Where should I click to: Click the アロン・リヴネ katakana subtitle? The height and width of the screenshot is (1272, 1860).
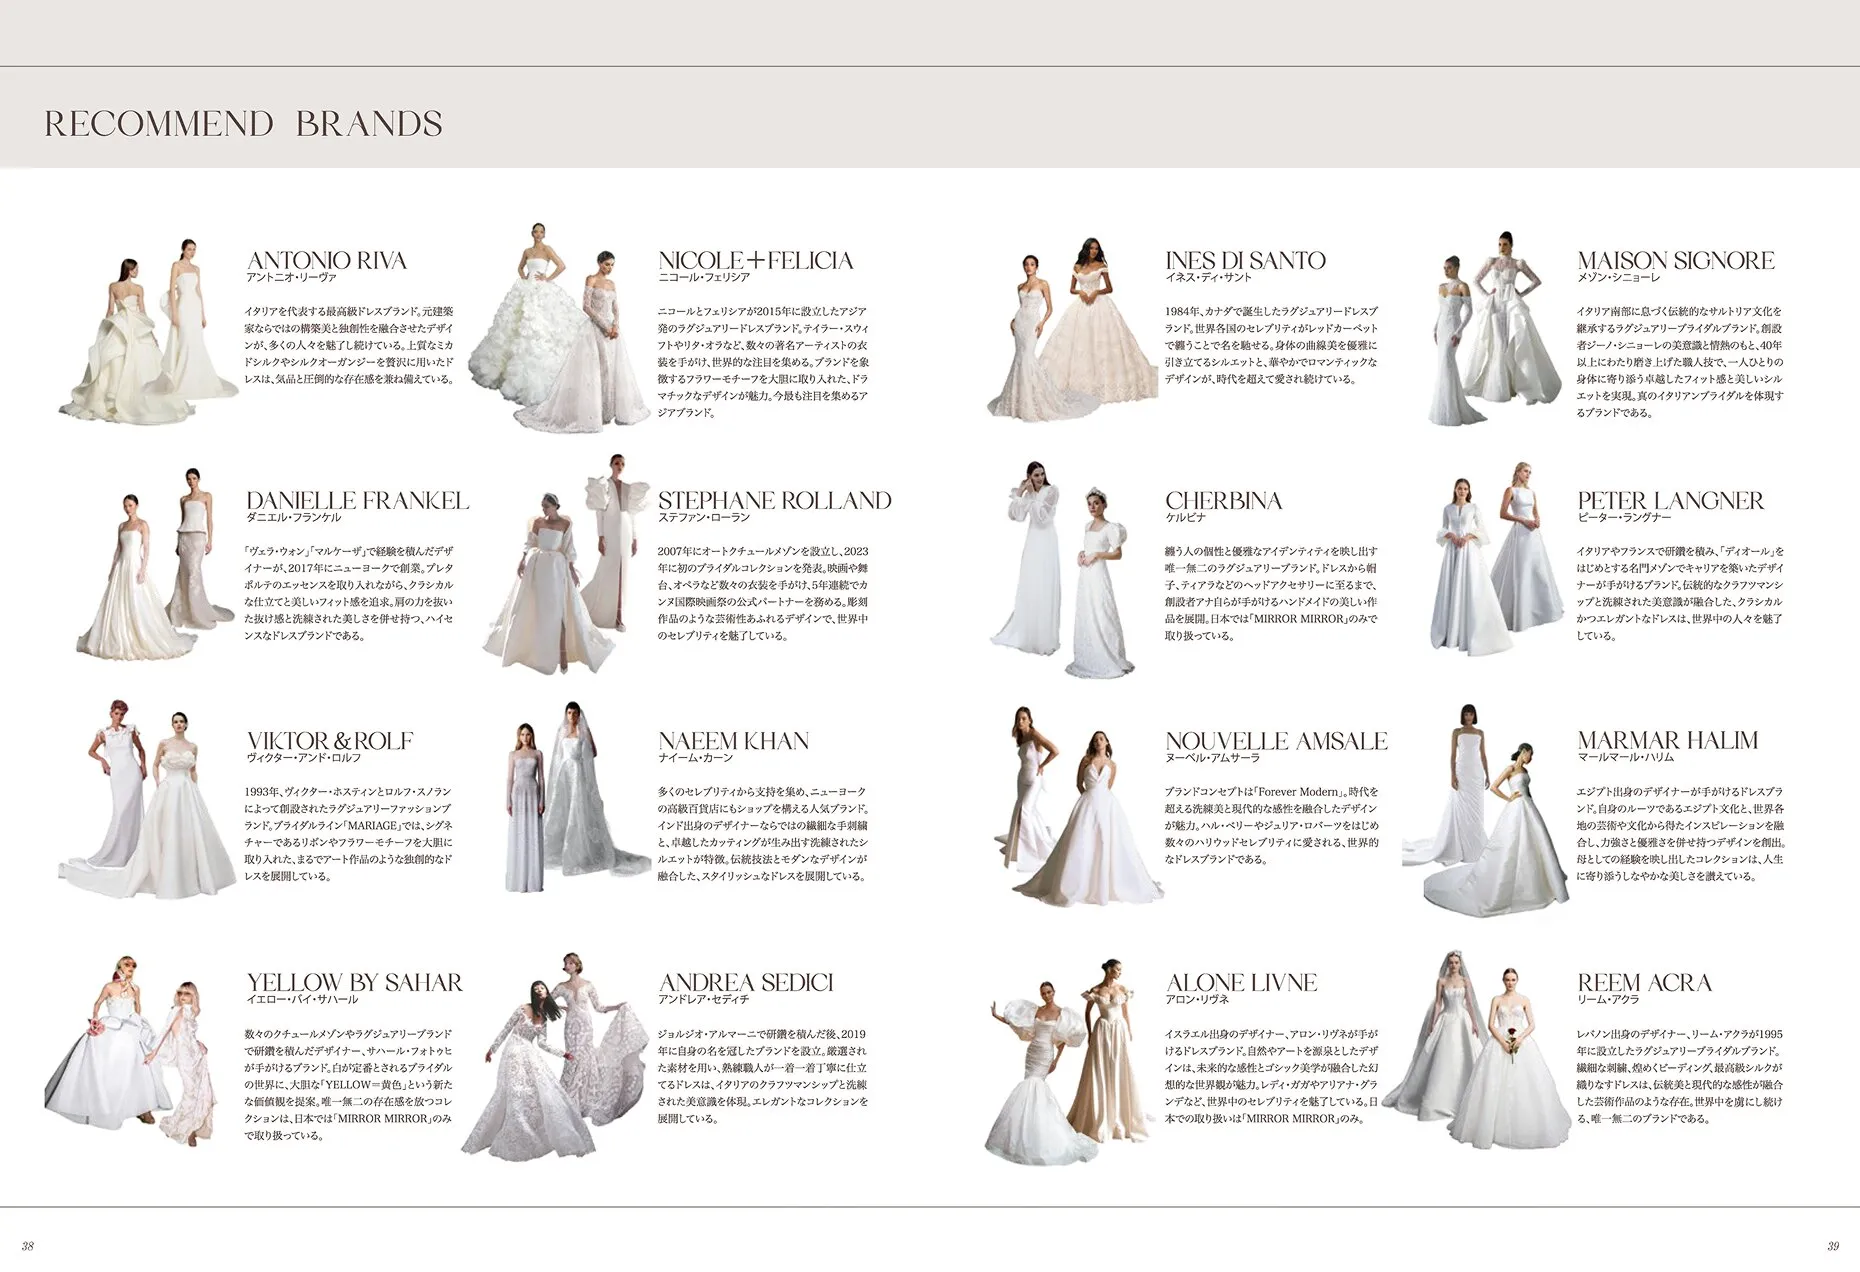point(1197,999)
